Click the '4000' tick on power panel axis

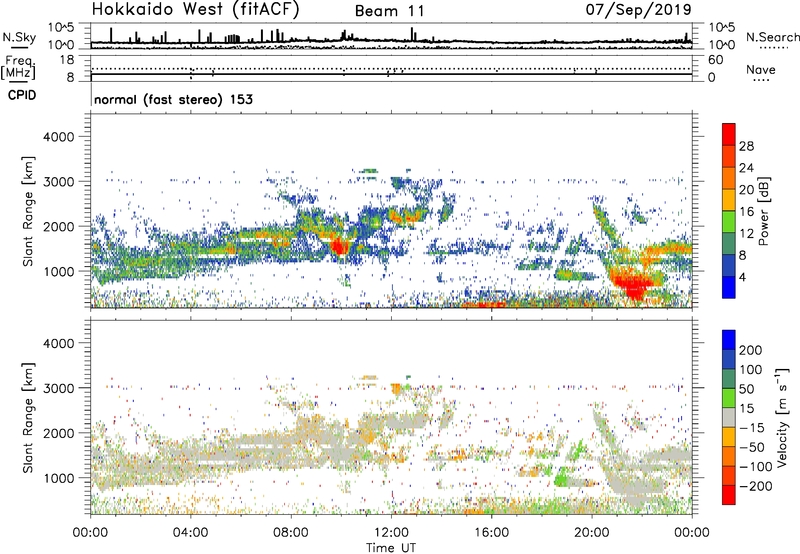coord(58,137)
